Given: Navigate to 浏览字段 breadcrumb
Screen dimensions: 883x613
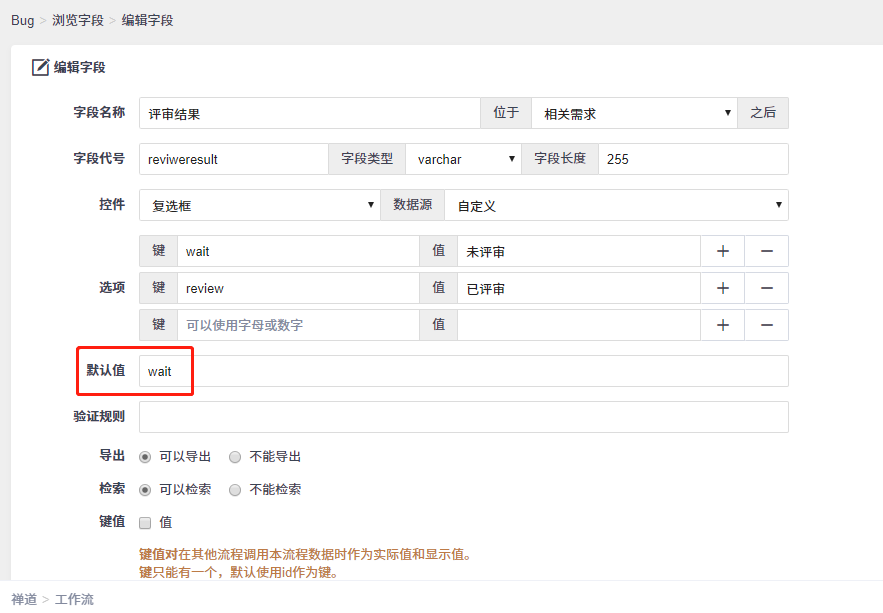Looking at the screenshot, I should coord(79,20).
